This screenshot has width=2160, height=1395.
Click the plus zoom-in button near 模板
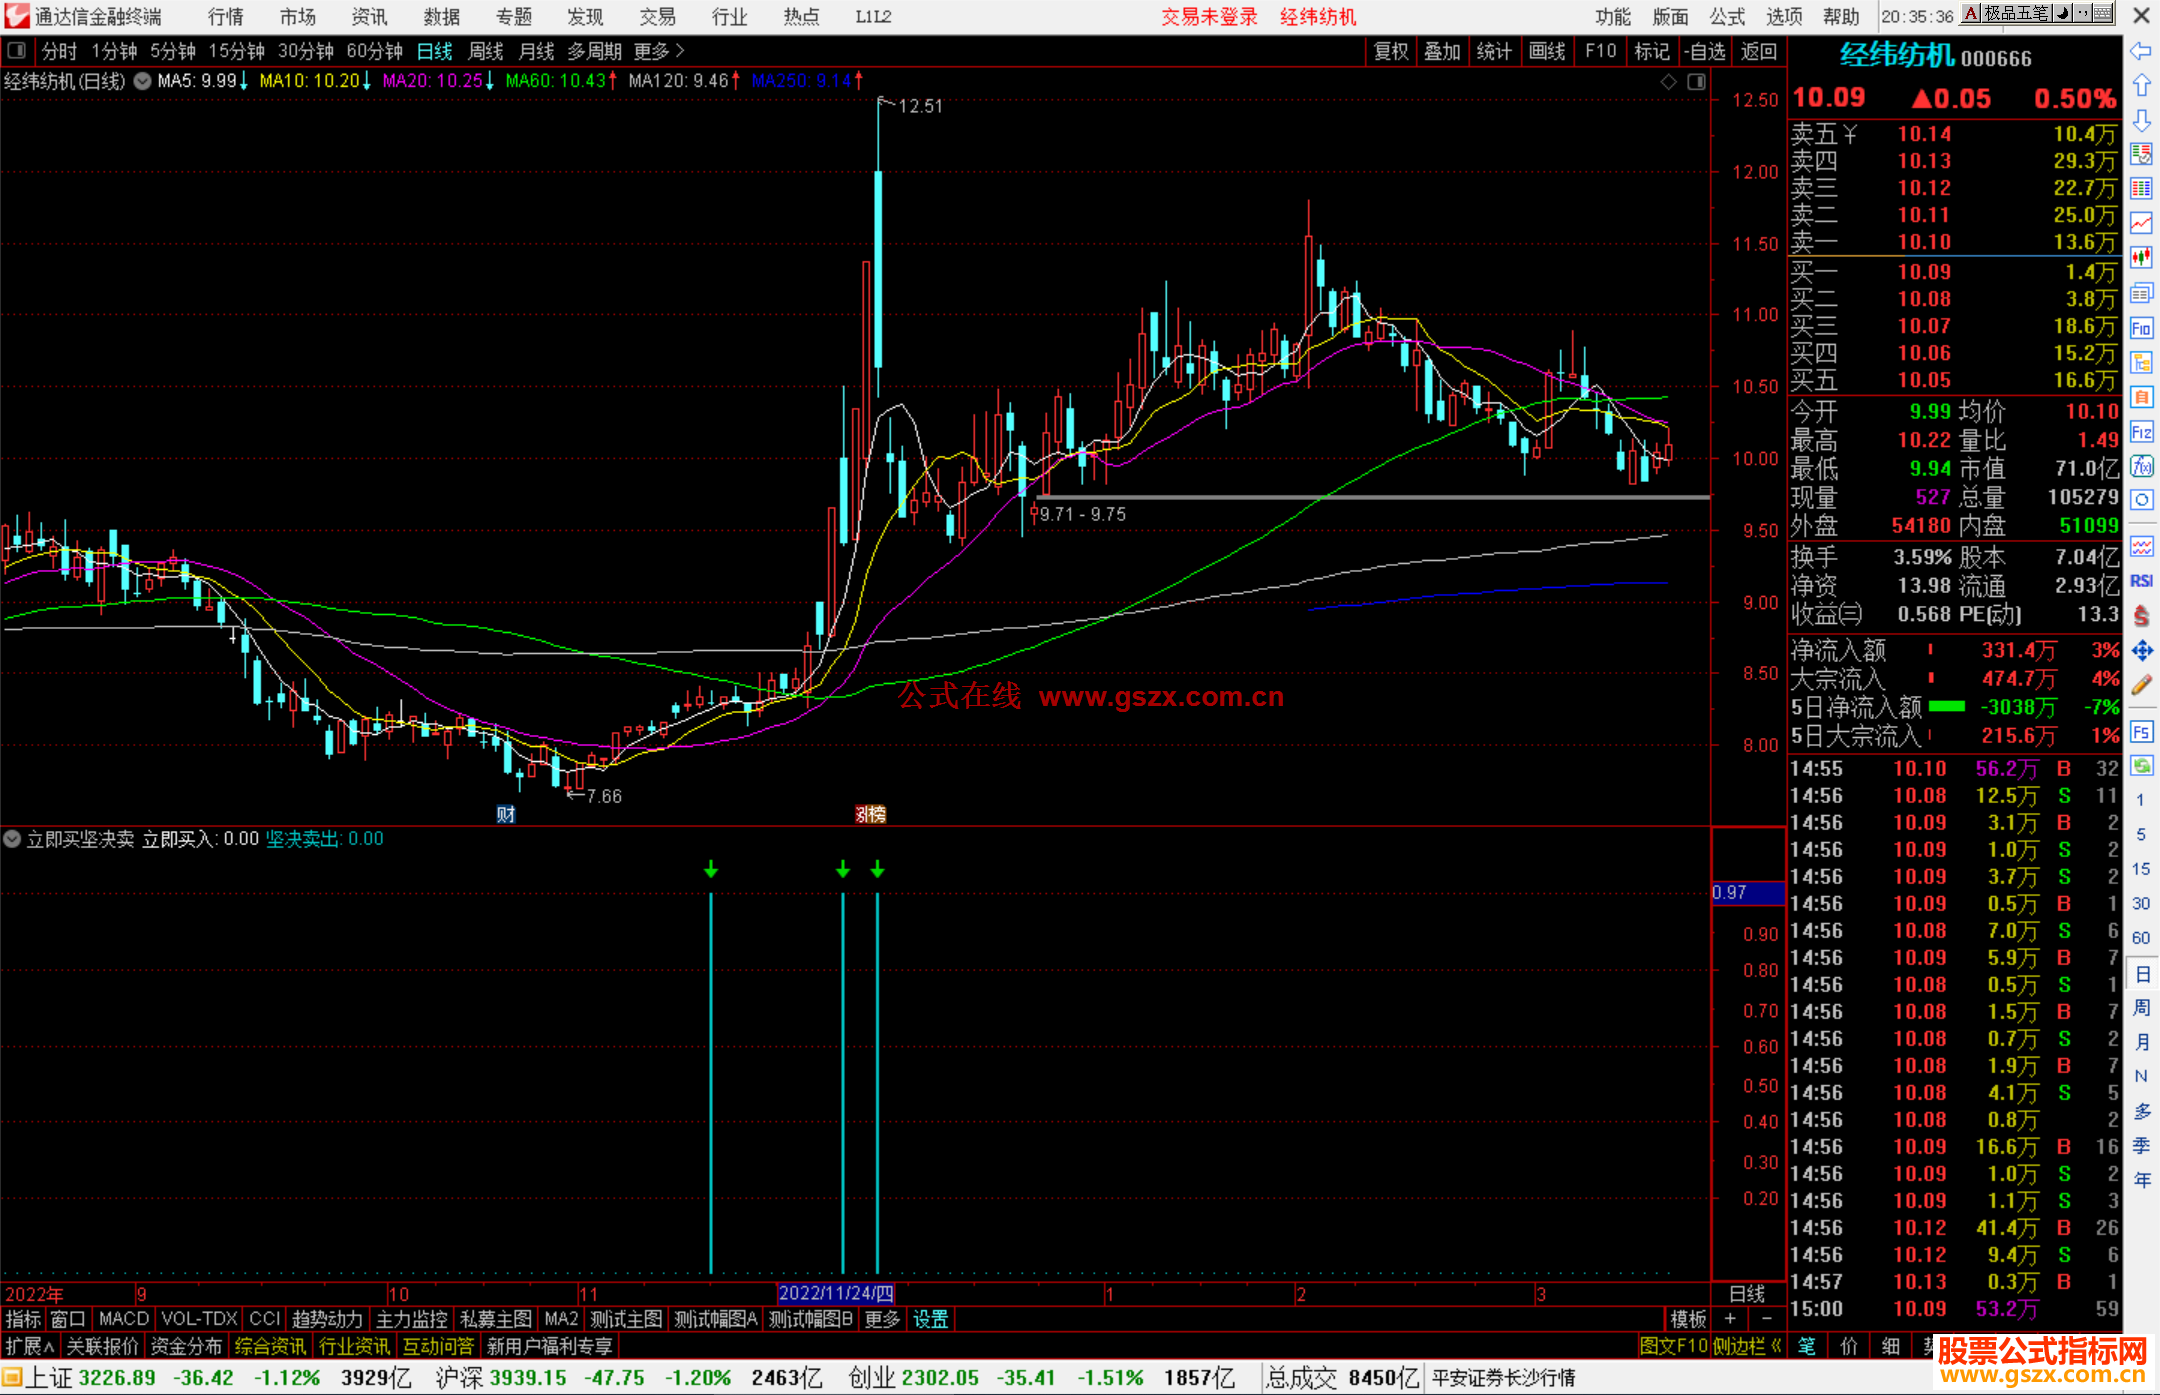point(1729,1319)
